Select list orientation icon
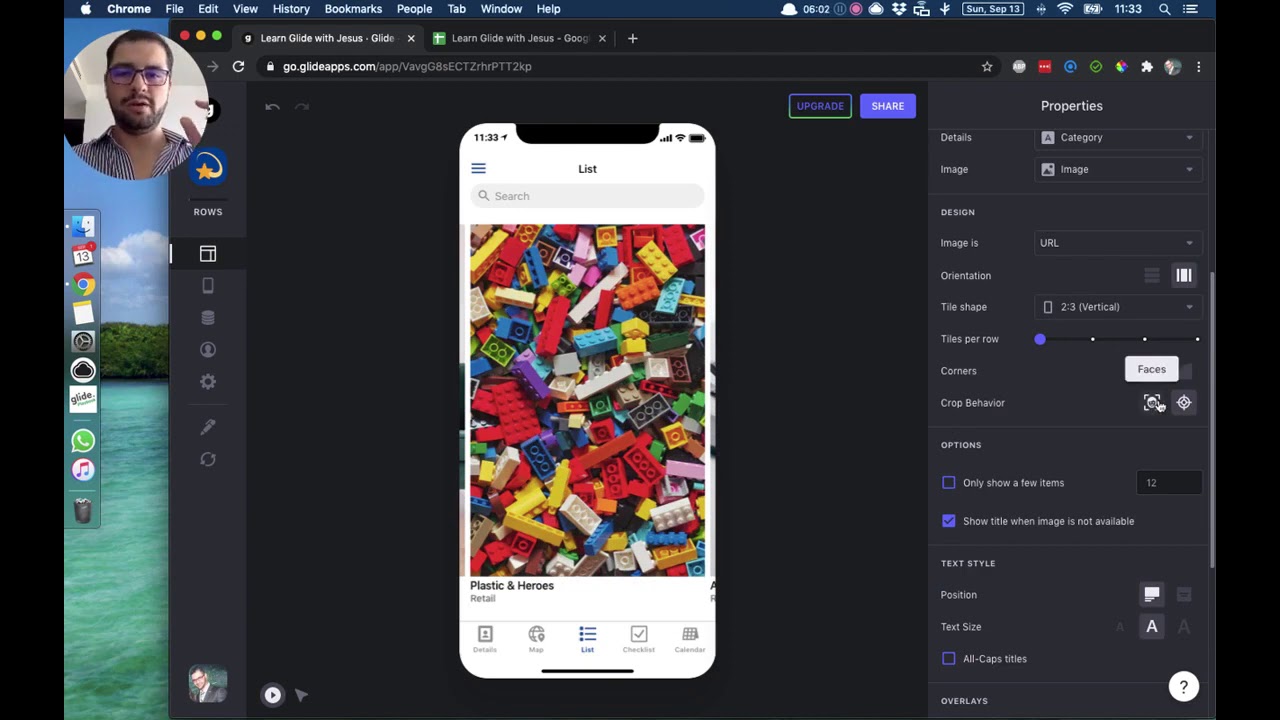The height and width of the screenshot is (720, 1280). coord(1152,276)
